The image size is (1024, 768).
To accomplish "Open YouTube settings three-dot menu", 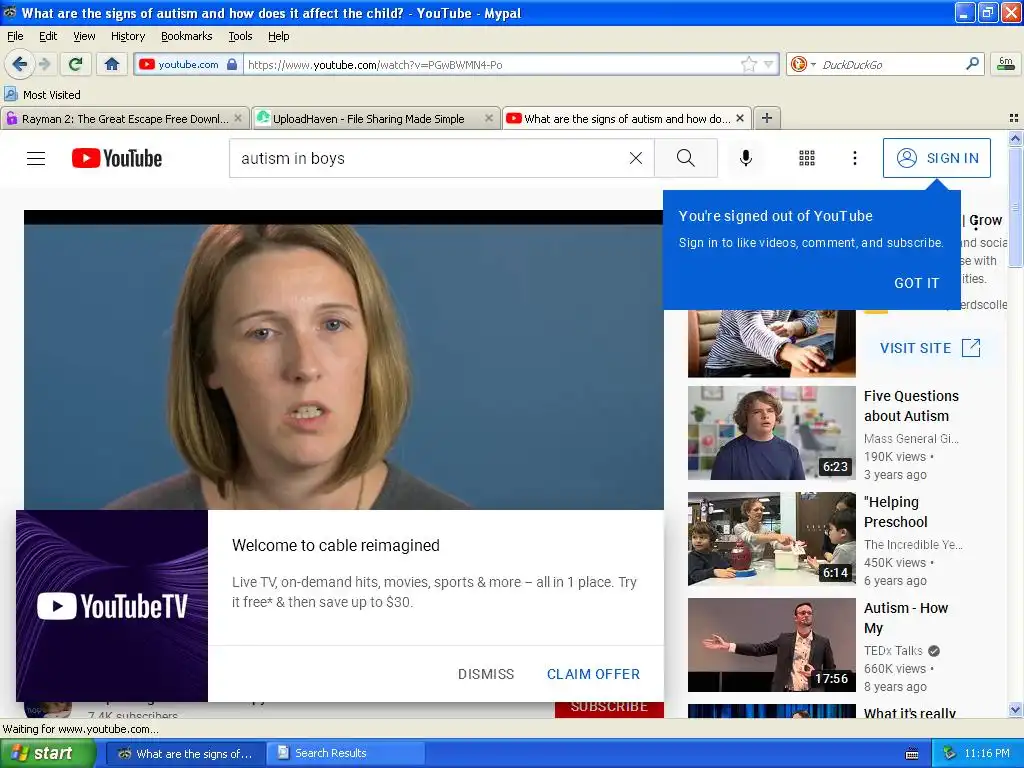I will (x=854, y=158).
